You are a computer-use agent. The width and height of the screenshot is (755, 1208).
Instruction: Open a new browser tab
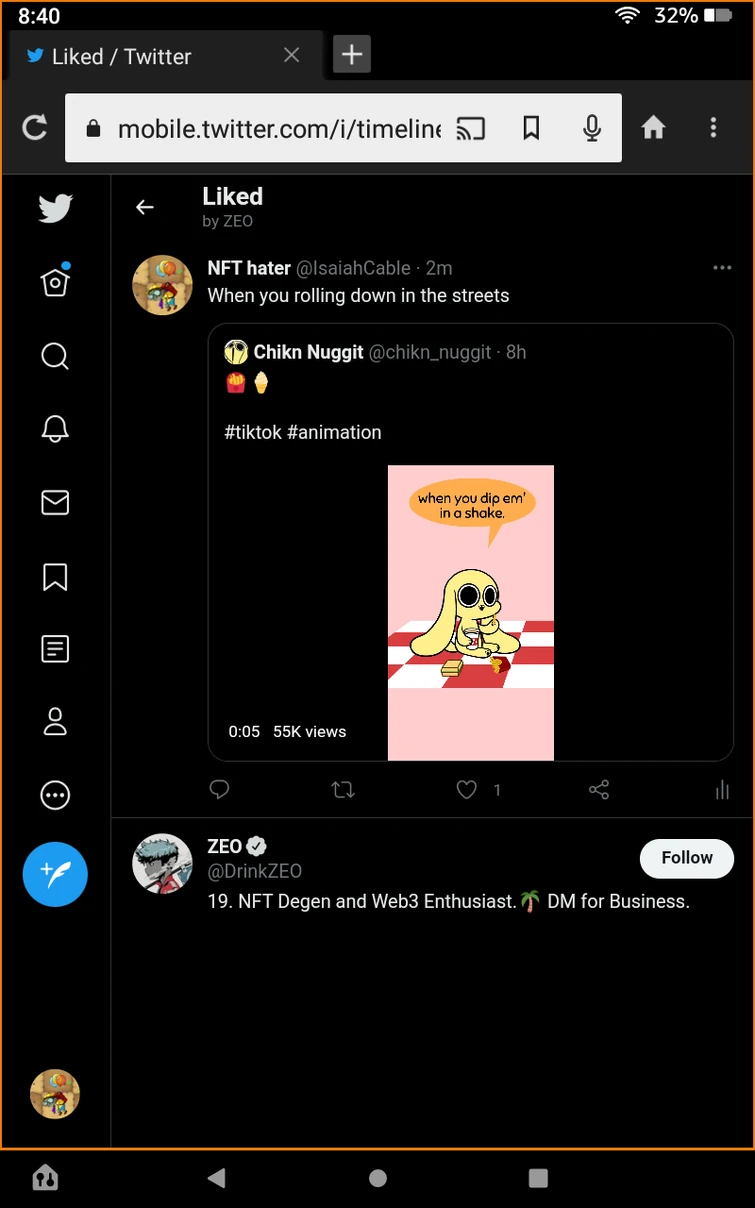pyautogui.click(x=351, y=55)
